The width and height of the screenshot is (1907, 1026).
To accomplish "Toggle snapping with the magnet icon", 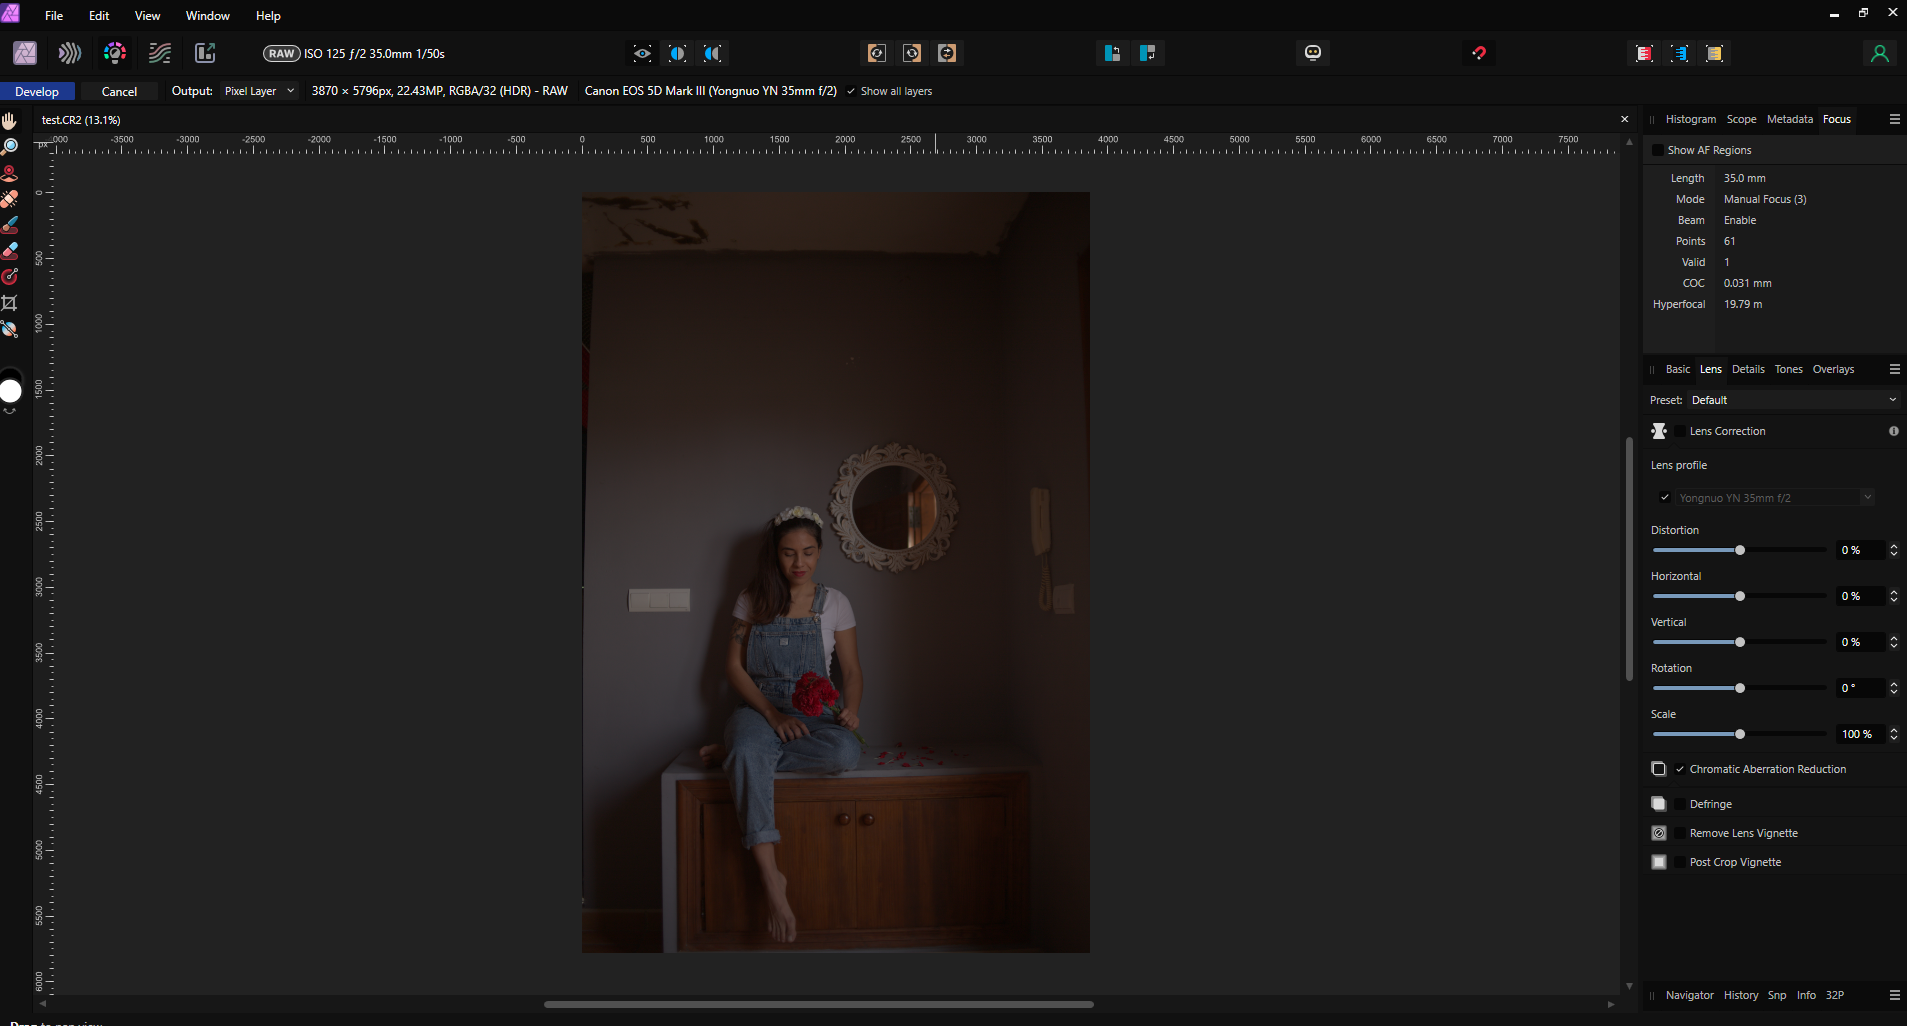I will click(1479, 53).
